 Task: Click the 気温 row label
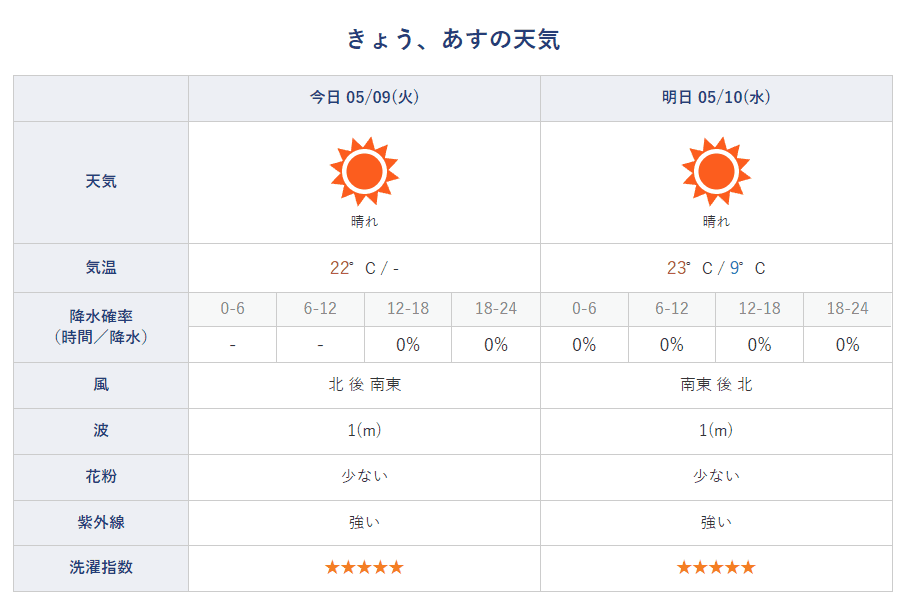101,268
